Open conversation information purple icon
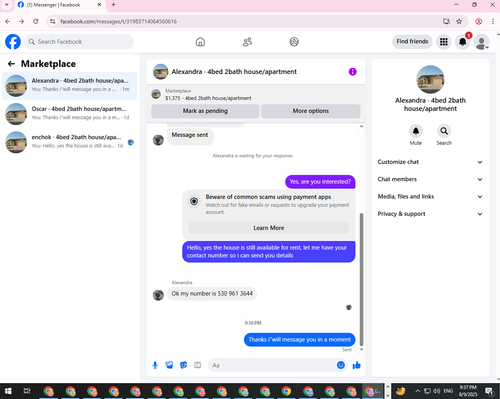500x399 pixels. tap(353, 72)
